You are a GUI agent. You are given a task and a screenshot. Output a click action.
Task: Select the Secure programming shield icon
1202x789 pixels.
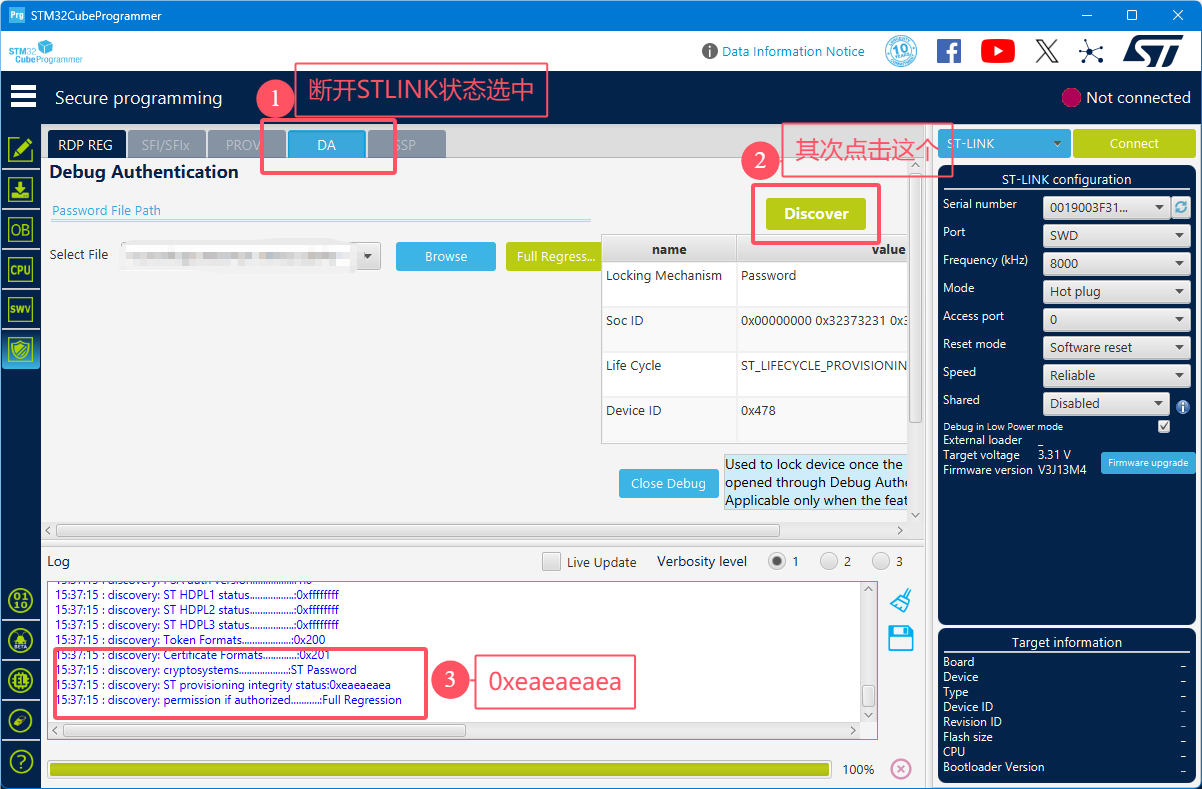[20, 349]
